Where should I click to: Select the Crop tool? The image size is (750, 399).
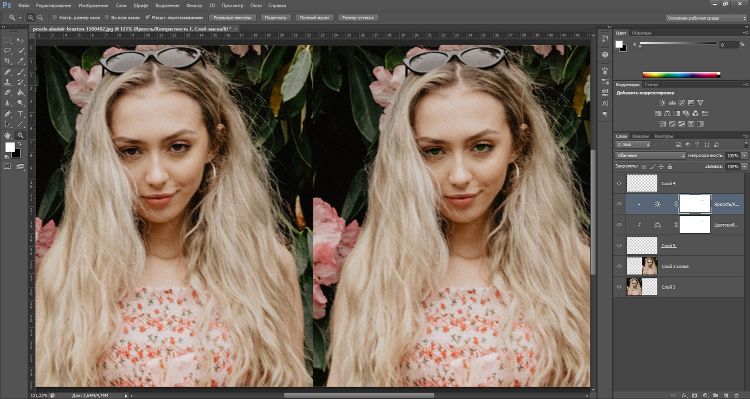coord(8,61)
